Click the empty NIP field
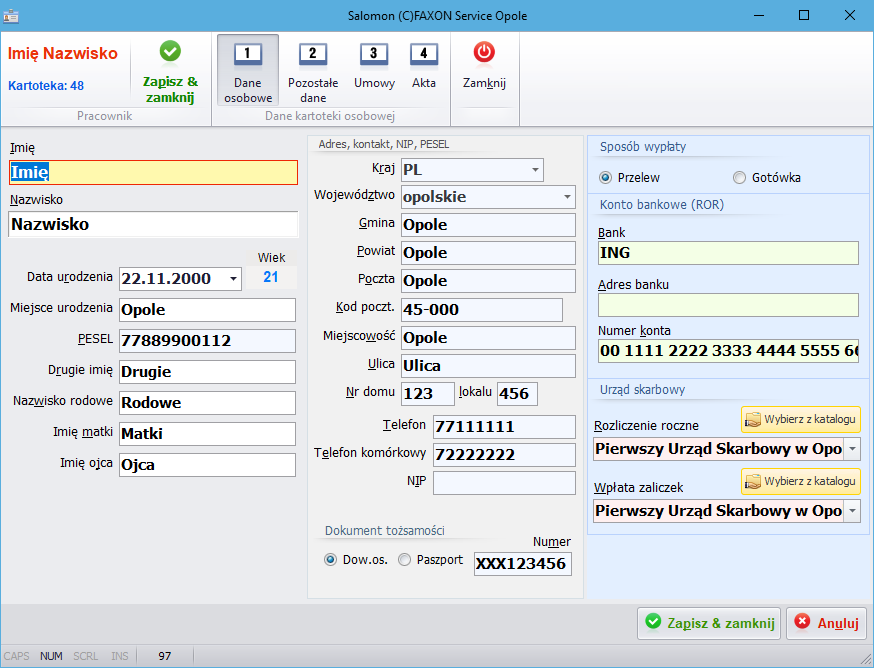The width and height of the screenshot is (874, 668). click(x=504, y=483)
